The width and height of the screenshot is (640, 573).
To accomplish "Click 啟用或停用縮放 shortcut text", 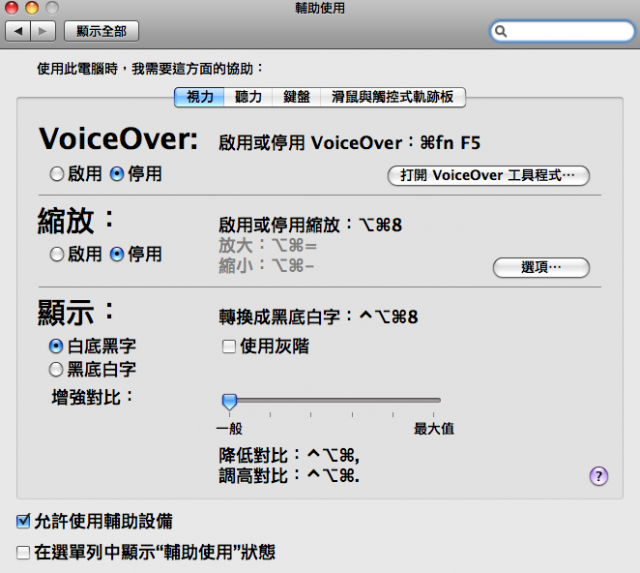I will point(310,225).
